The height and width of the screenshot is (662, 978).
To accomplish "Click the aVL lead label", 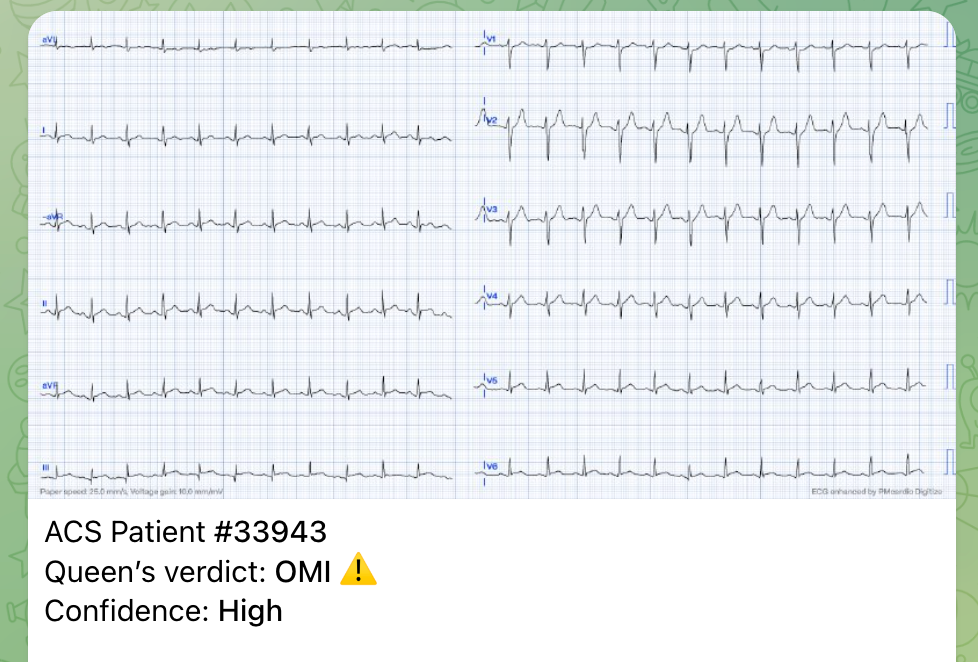I will [49, 40].
